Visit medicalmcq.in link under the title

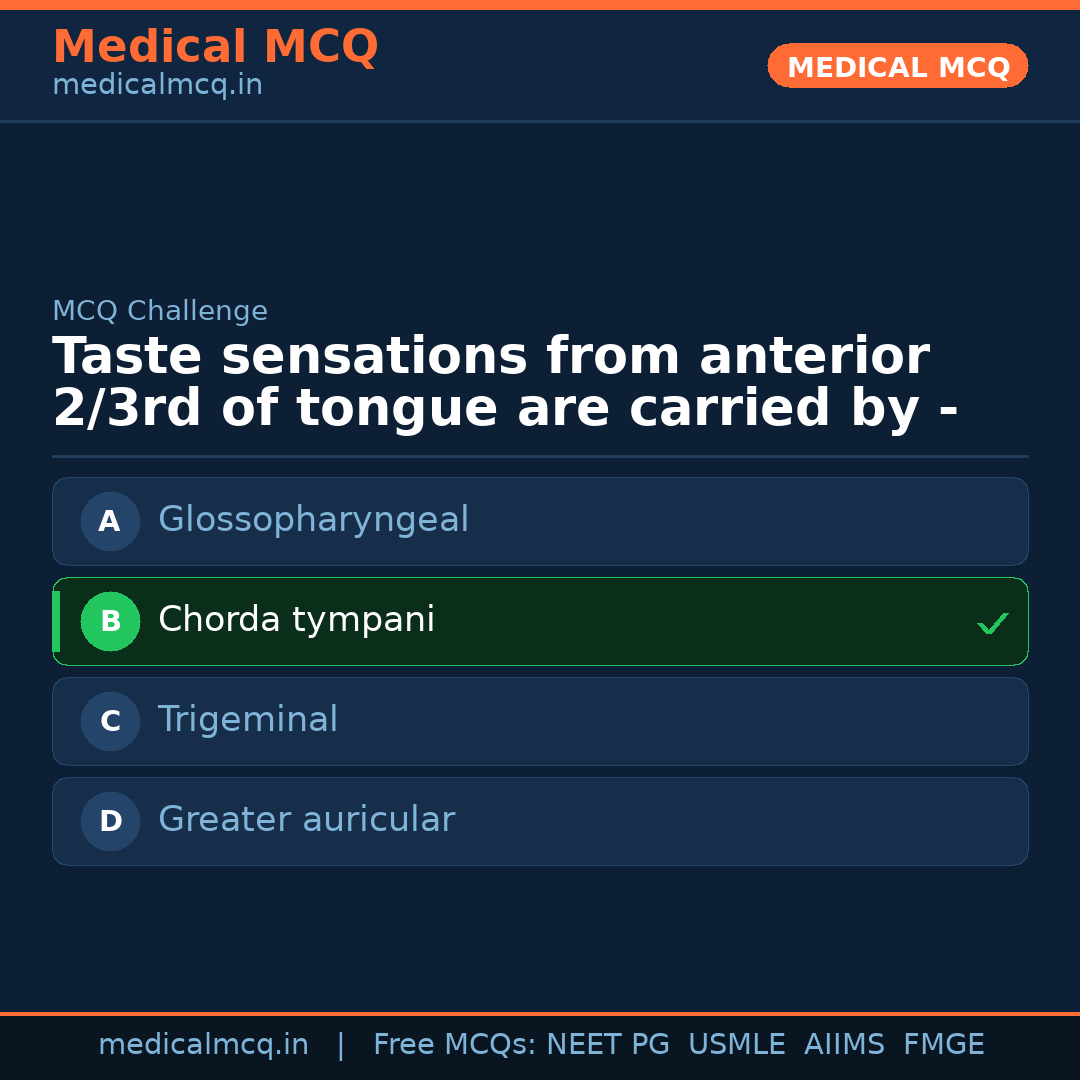click(157, 86)
